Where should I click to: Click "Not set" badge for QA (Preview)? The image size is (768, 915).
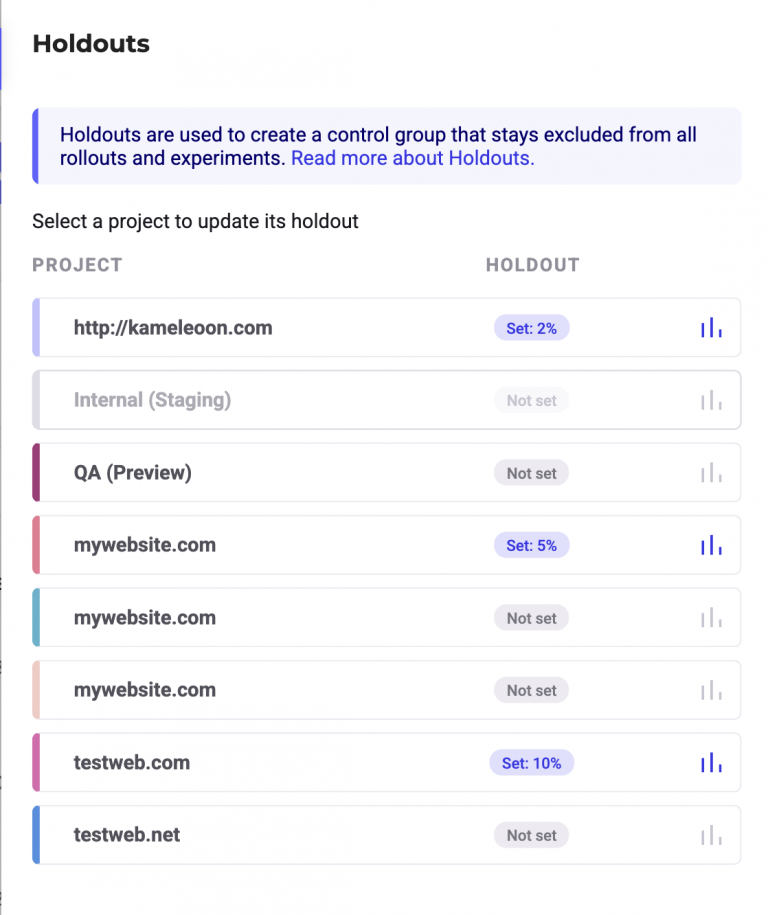click(x=531, y=473)
